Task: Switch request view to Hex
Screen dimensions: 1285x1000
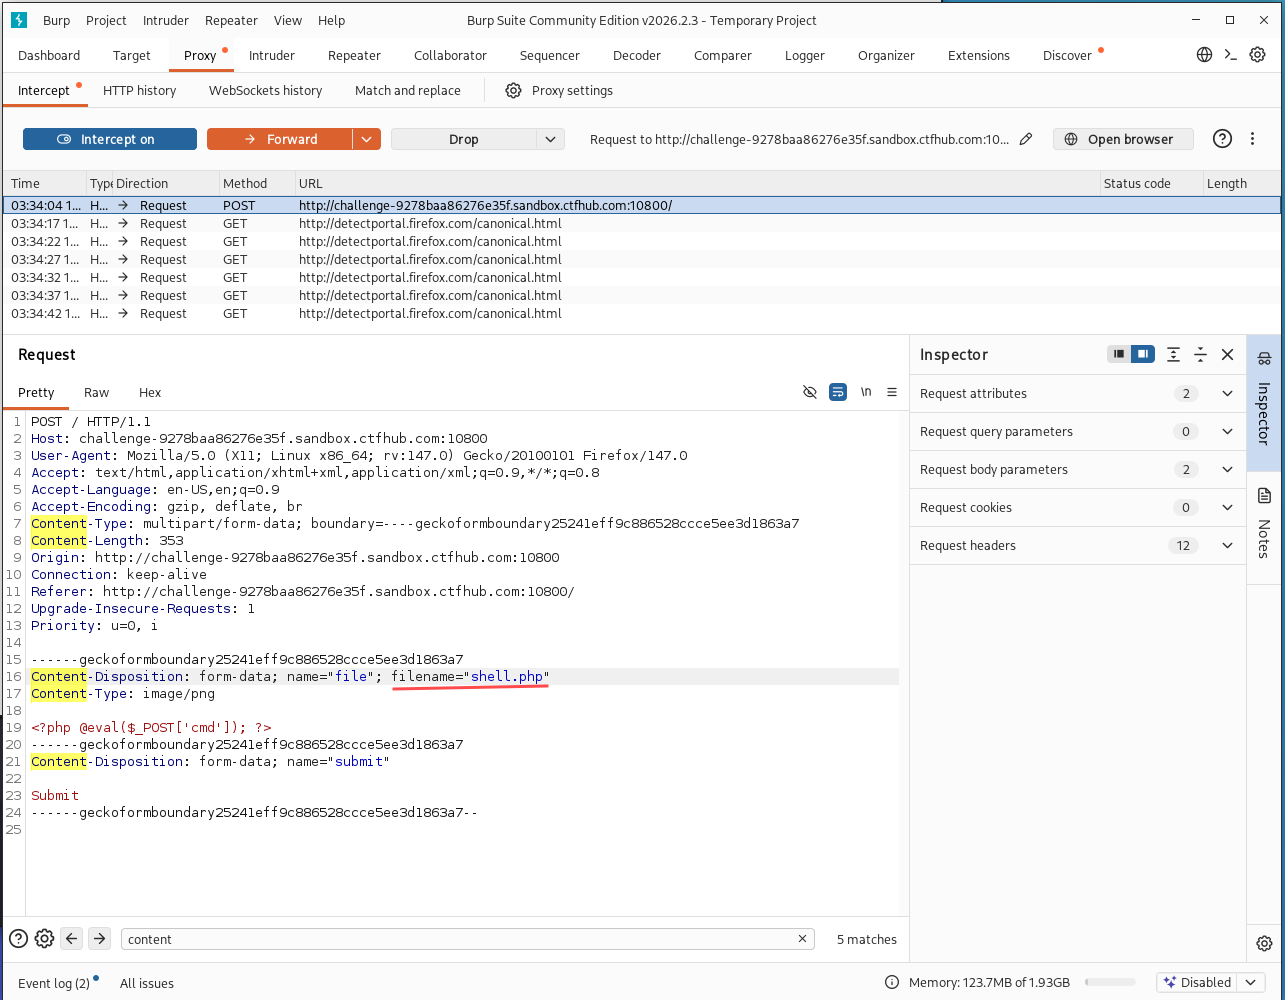Action: pos(150,392)
